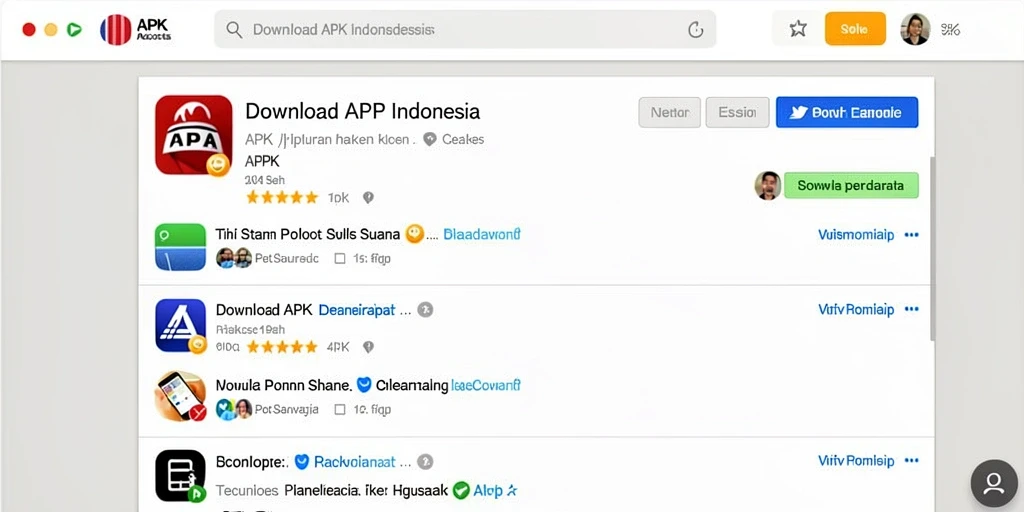The width and height of the screenshot is (1024, 512).
Task: Click the user avatars beside PetSauredc
Action: [234, 258]
